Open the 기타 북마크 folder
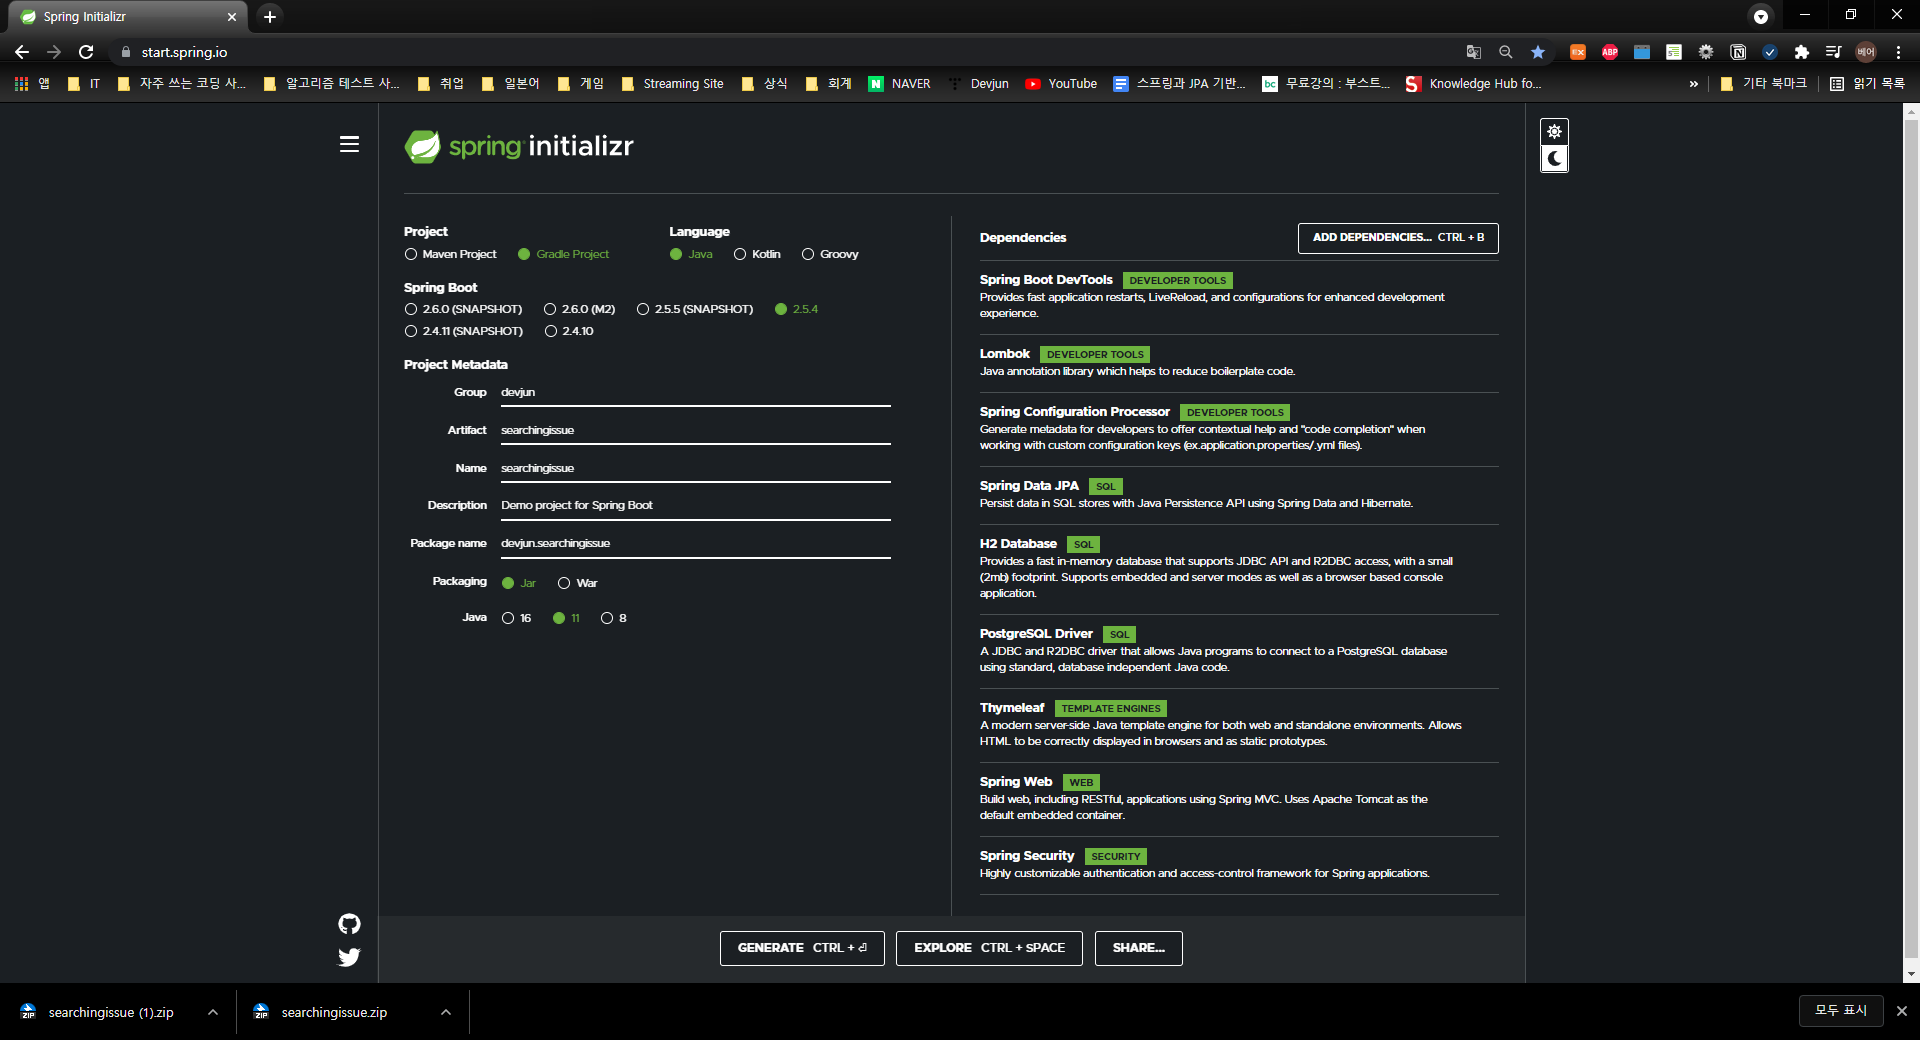1920x1040 pixels. pyautogui.click(x=1763, y=84)
